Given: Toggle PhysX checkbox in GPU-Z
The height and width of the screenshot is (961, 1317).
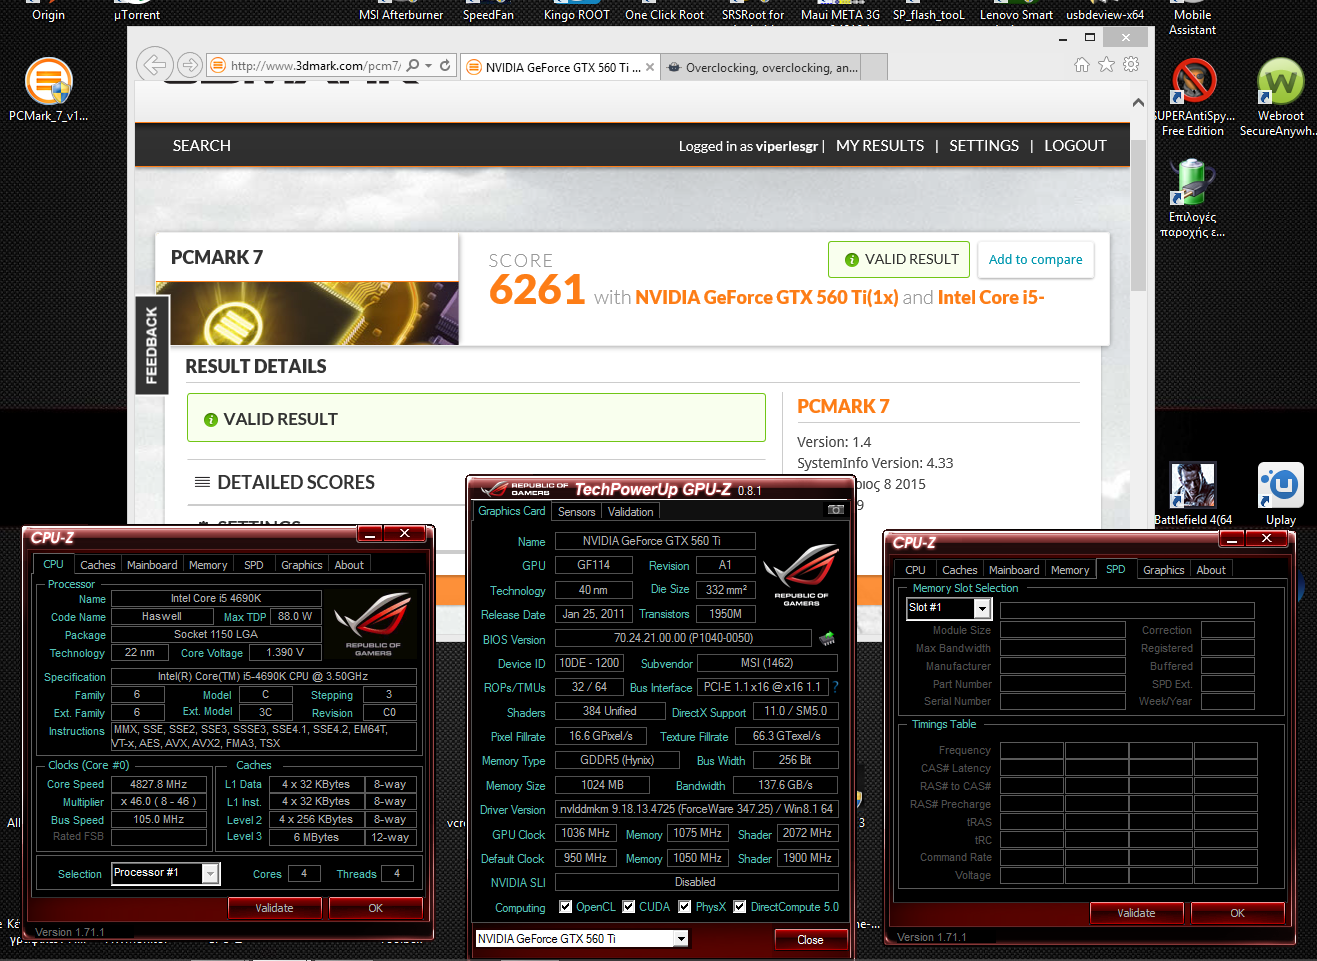Looking at the screenshot, I should pos(685,907).
